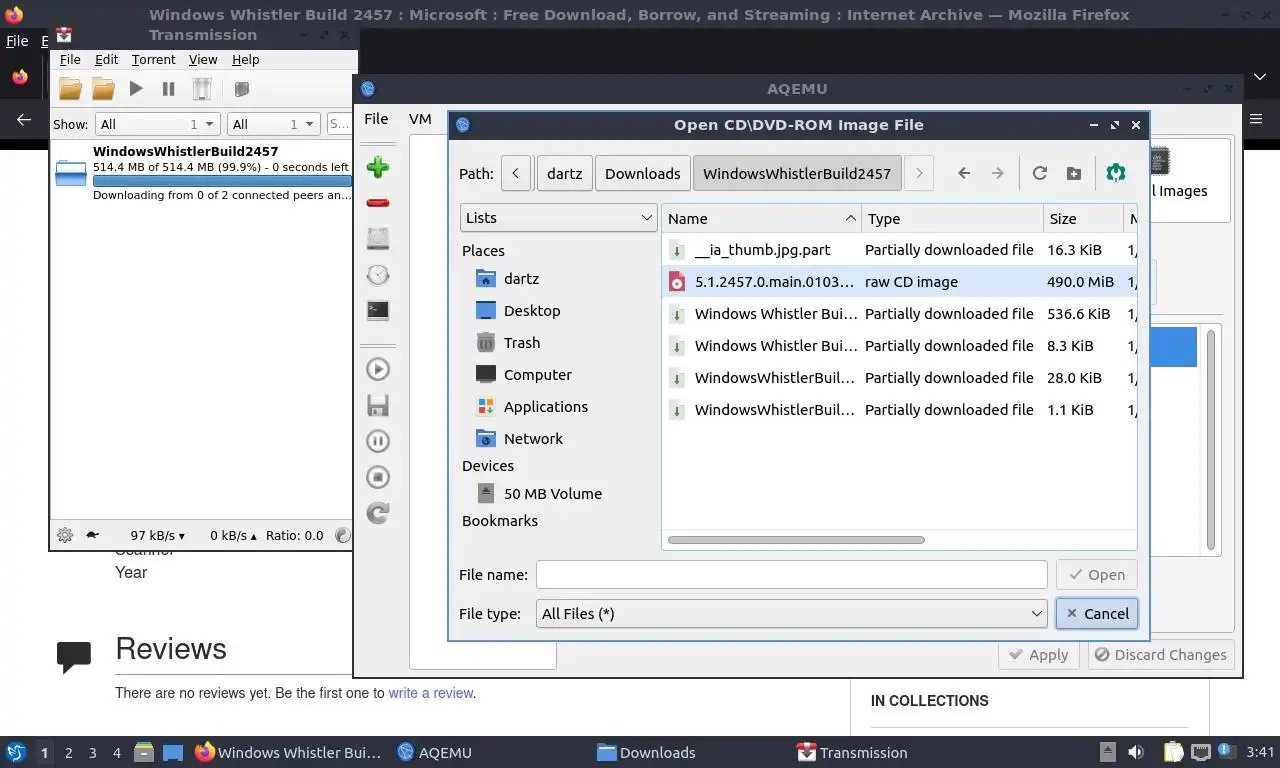Screen dimensions: 1280x768
Task: Click the clipboard icon in the system tray
Action: click(x=1174, y=752)
